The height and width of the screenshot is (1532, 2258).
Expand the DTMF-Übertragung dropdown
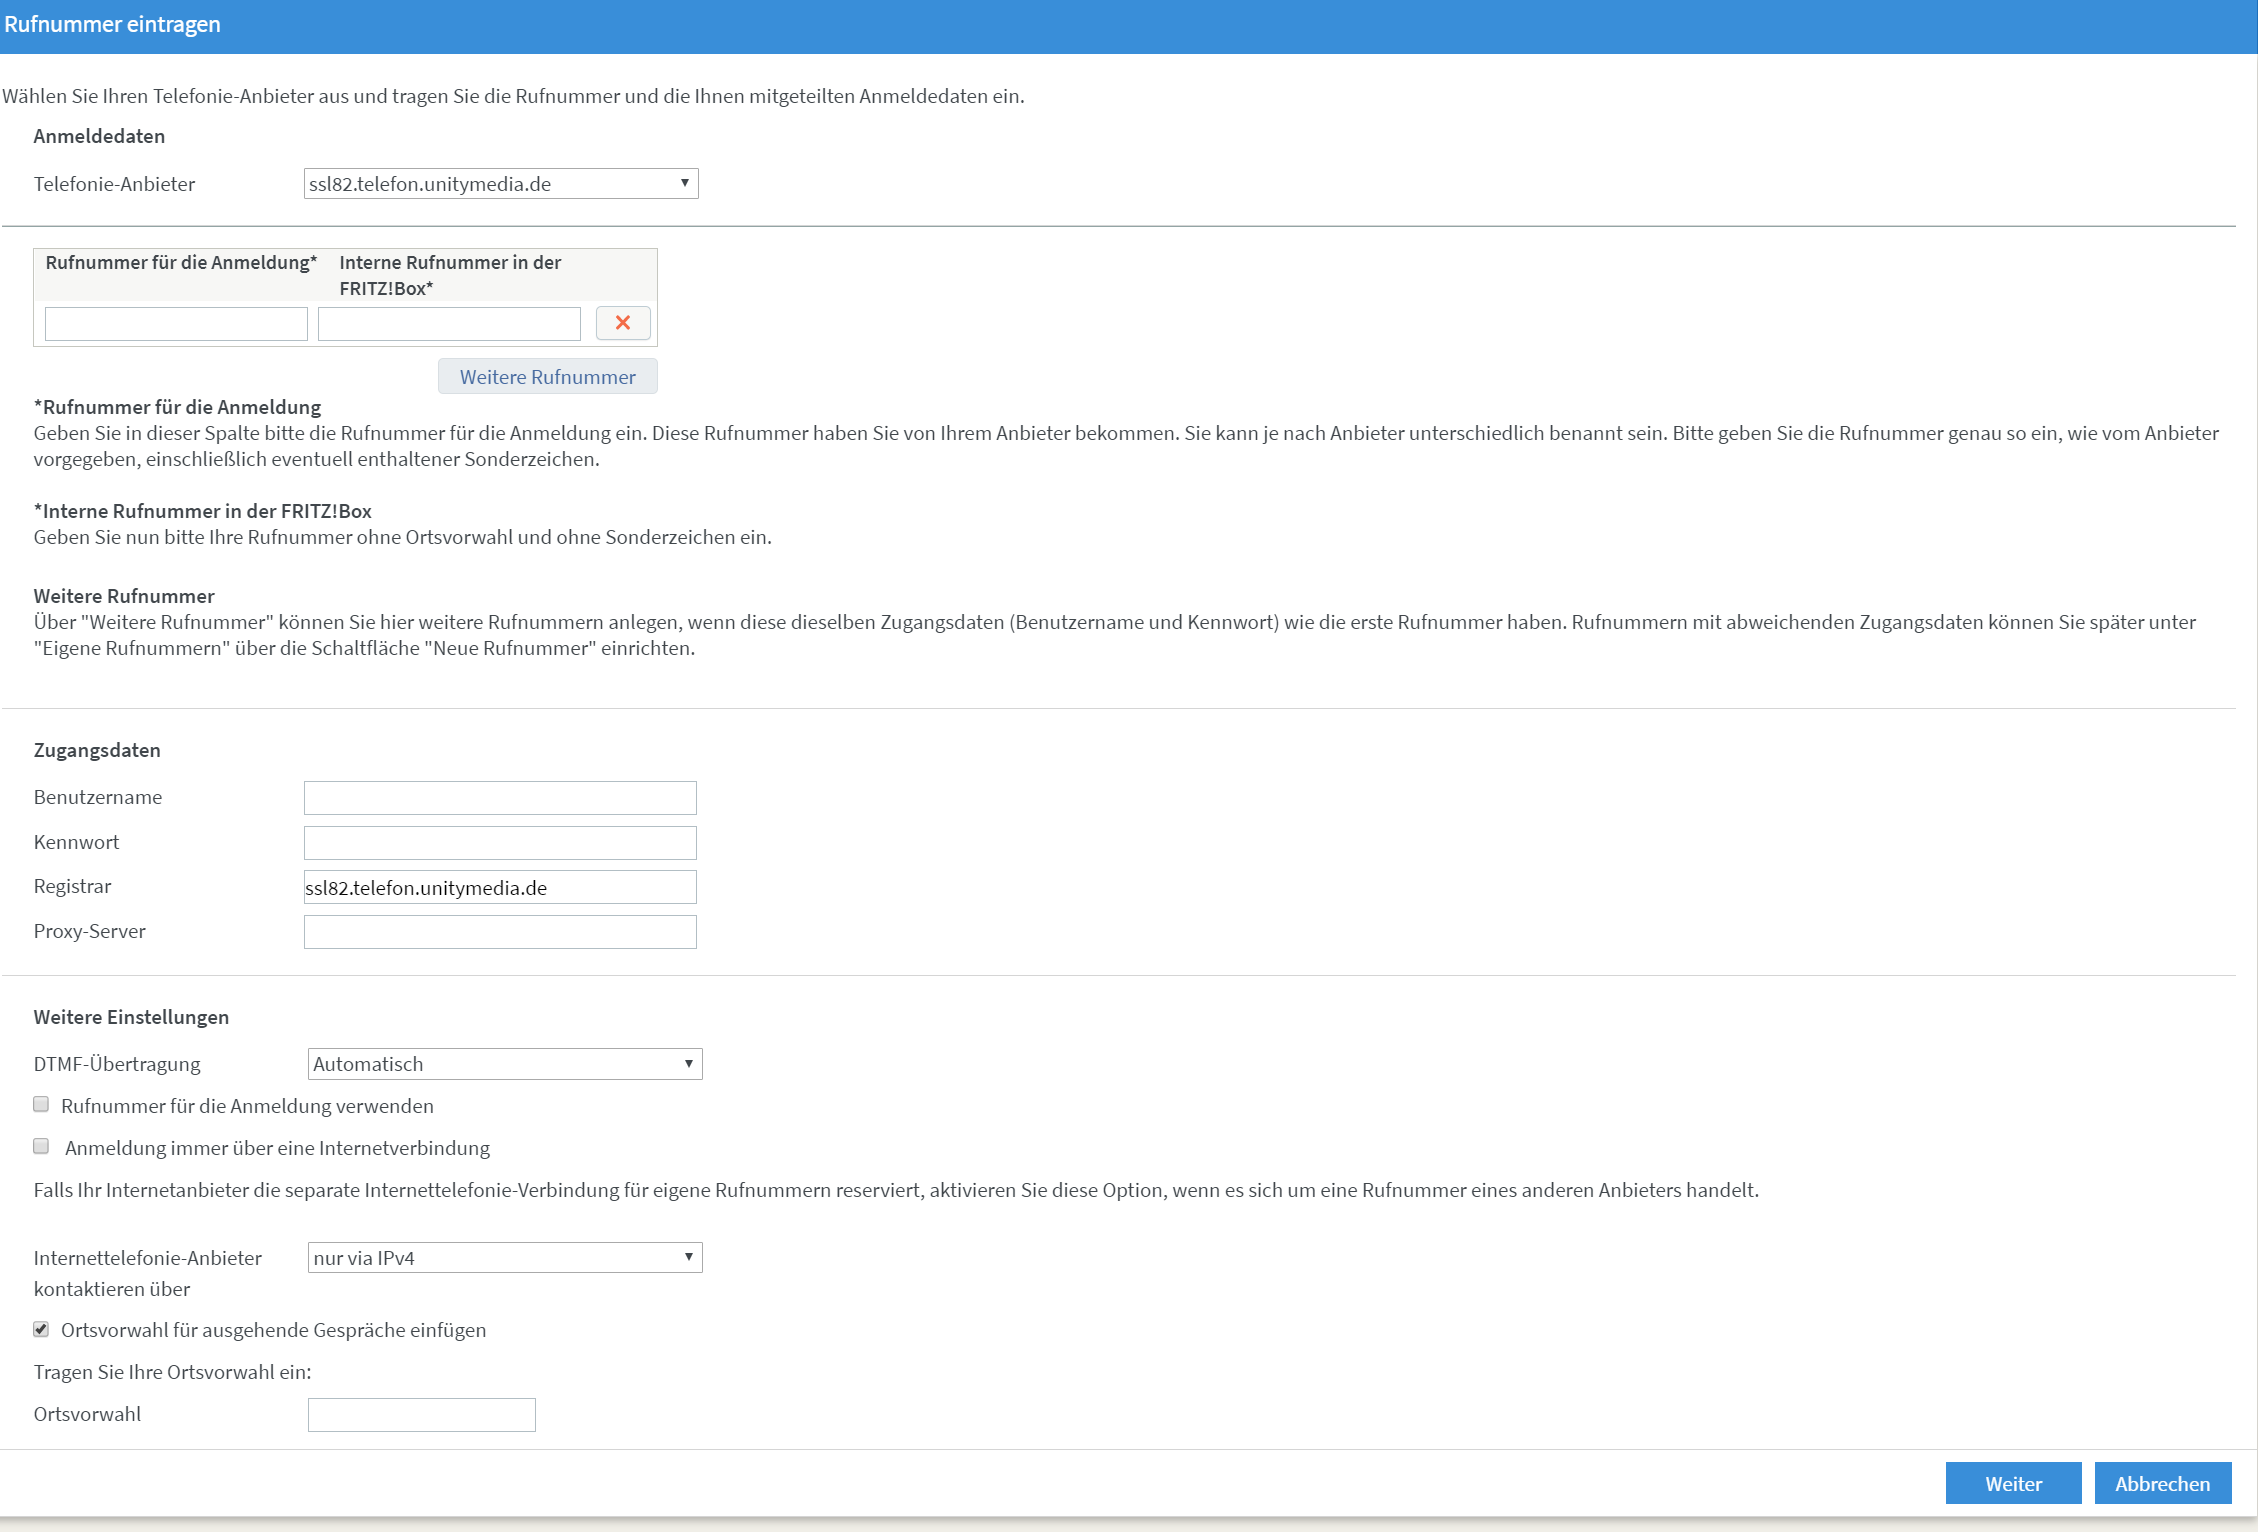pyautogui.click(x=504, y=1064)
